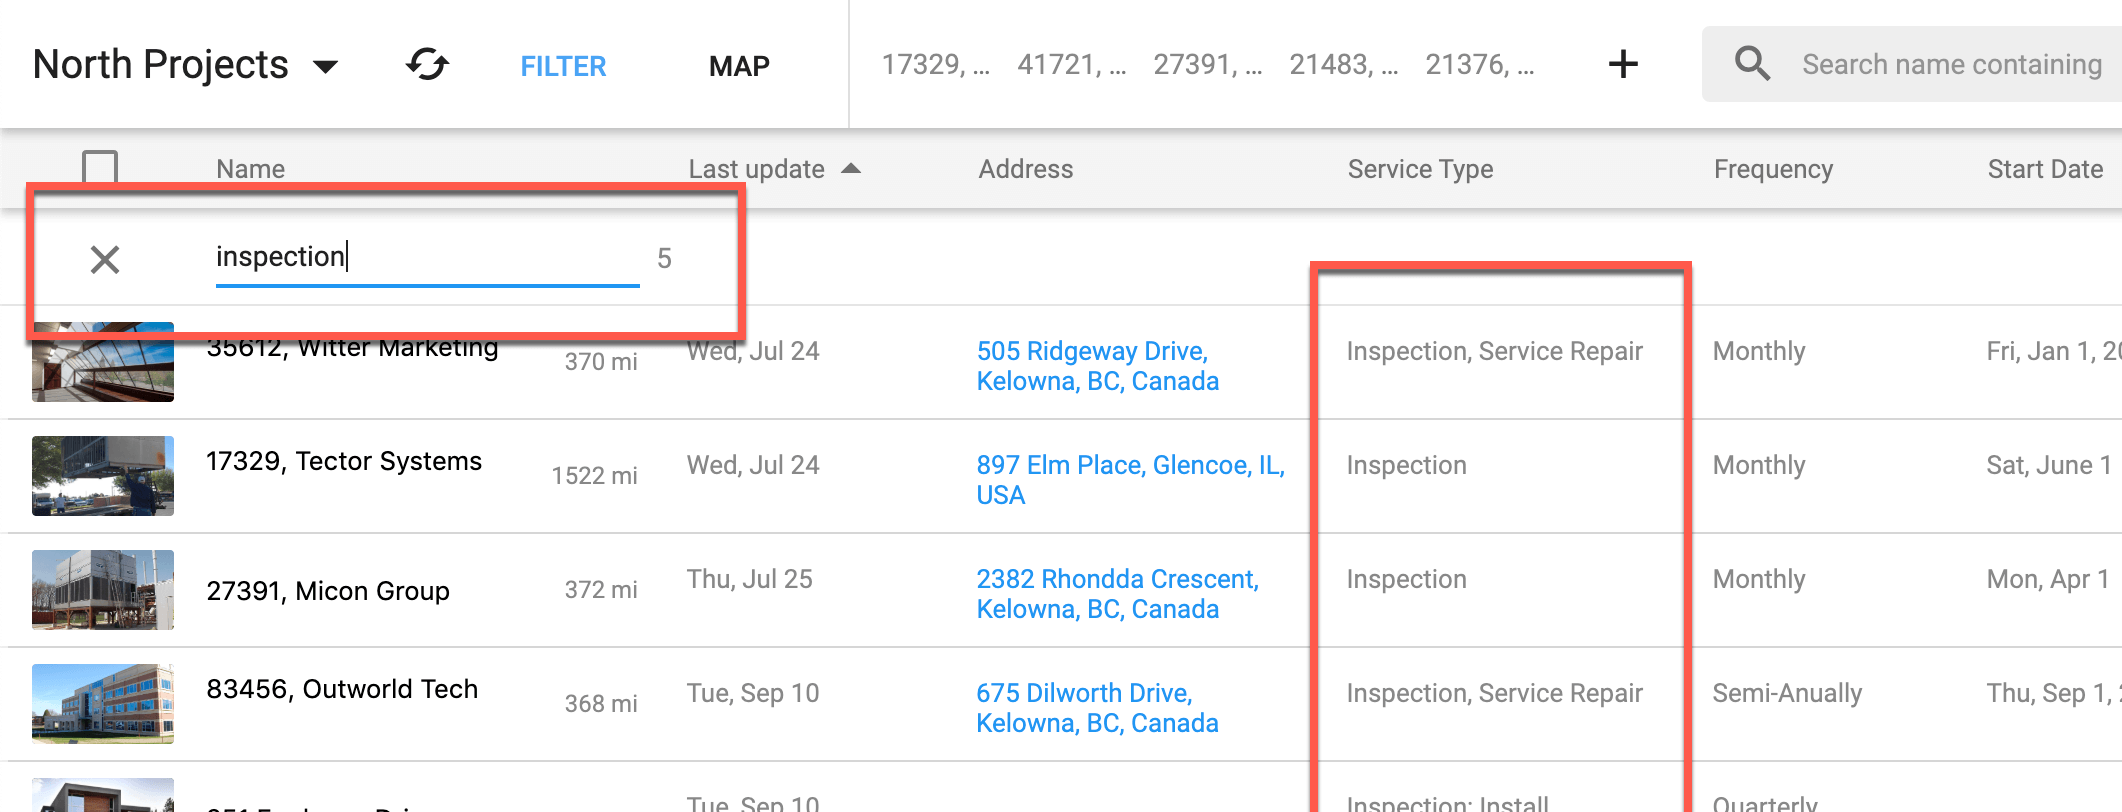This screenshot has height=812, width=2122.
Task: Open the 17329 shortcut tab
Action: [x=935, y=65]
